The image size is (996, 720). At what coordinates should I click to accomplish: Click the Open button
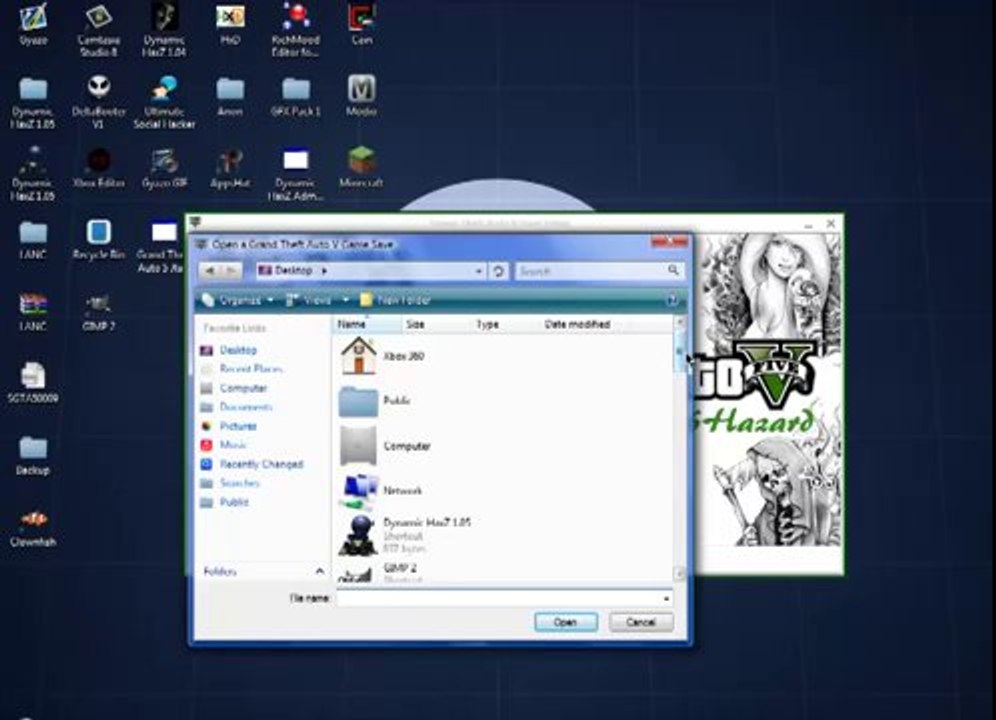[x=566, y=622]
